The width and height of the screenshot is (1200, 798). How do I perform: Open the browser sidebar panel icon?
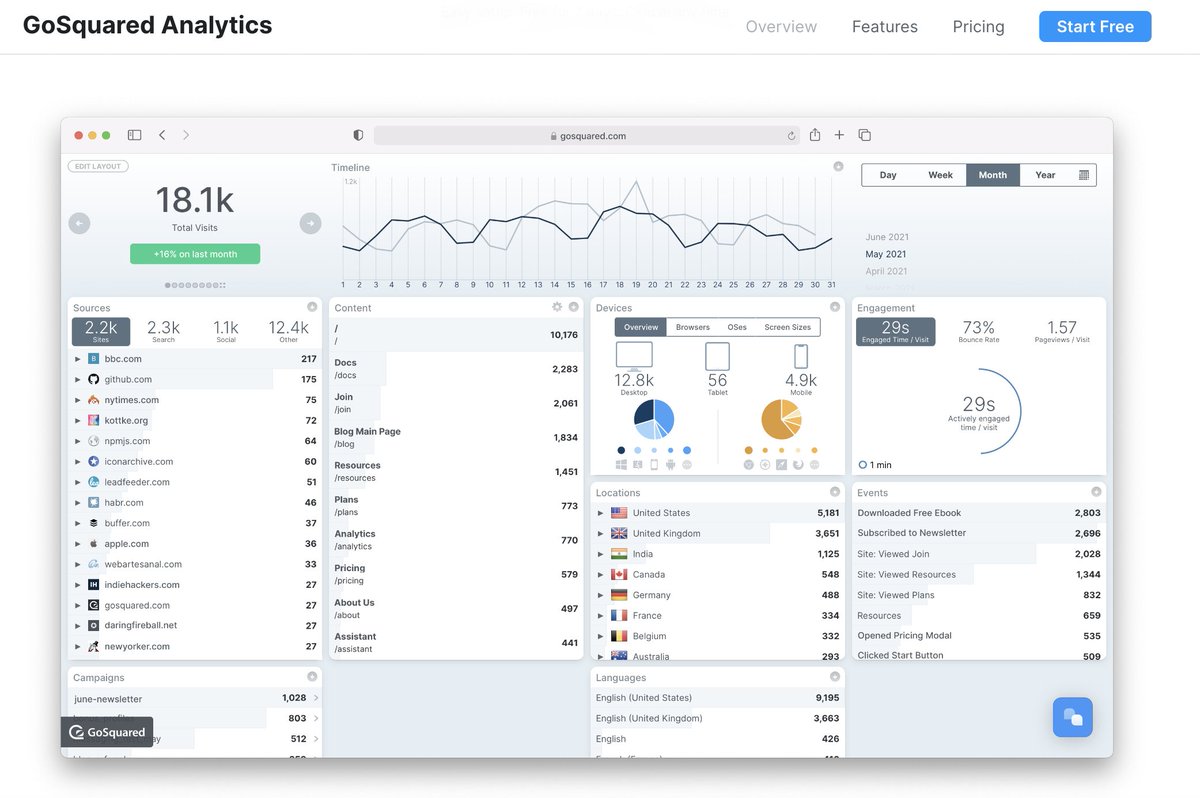(x=134, y=135)
